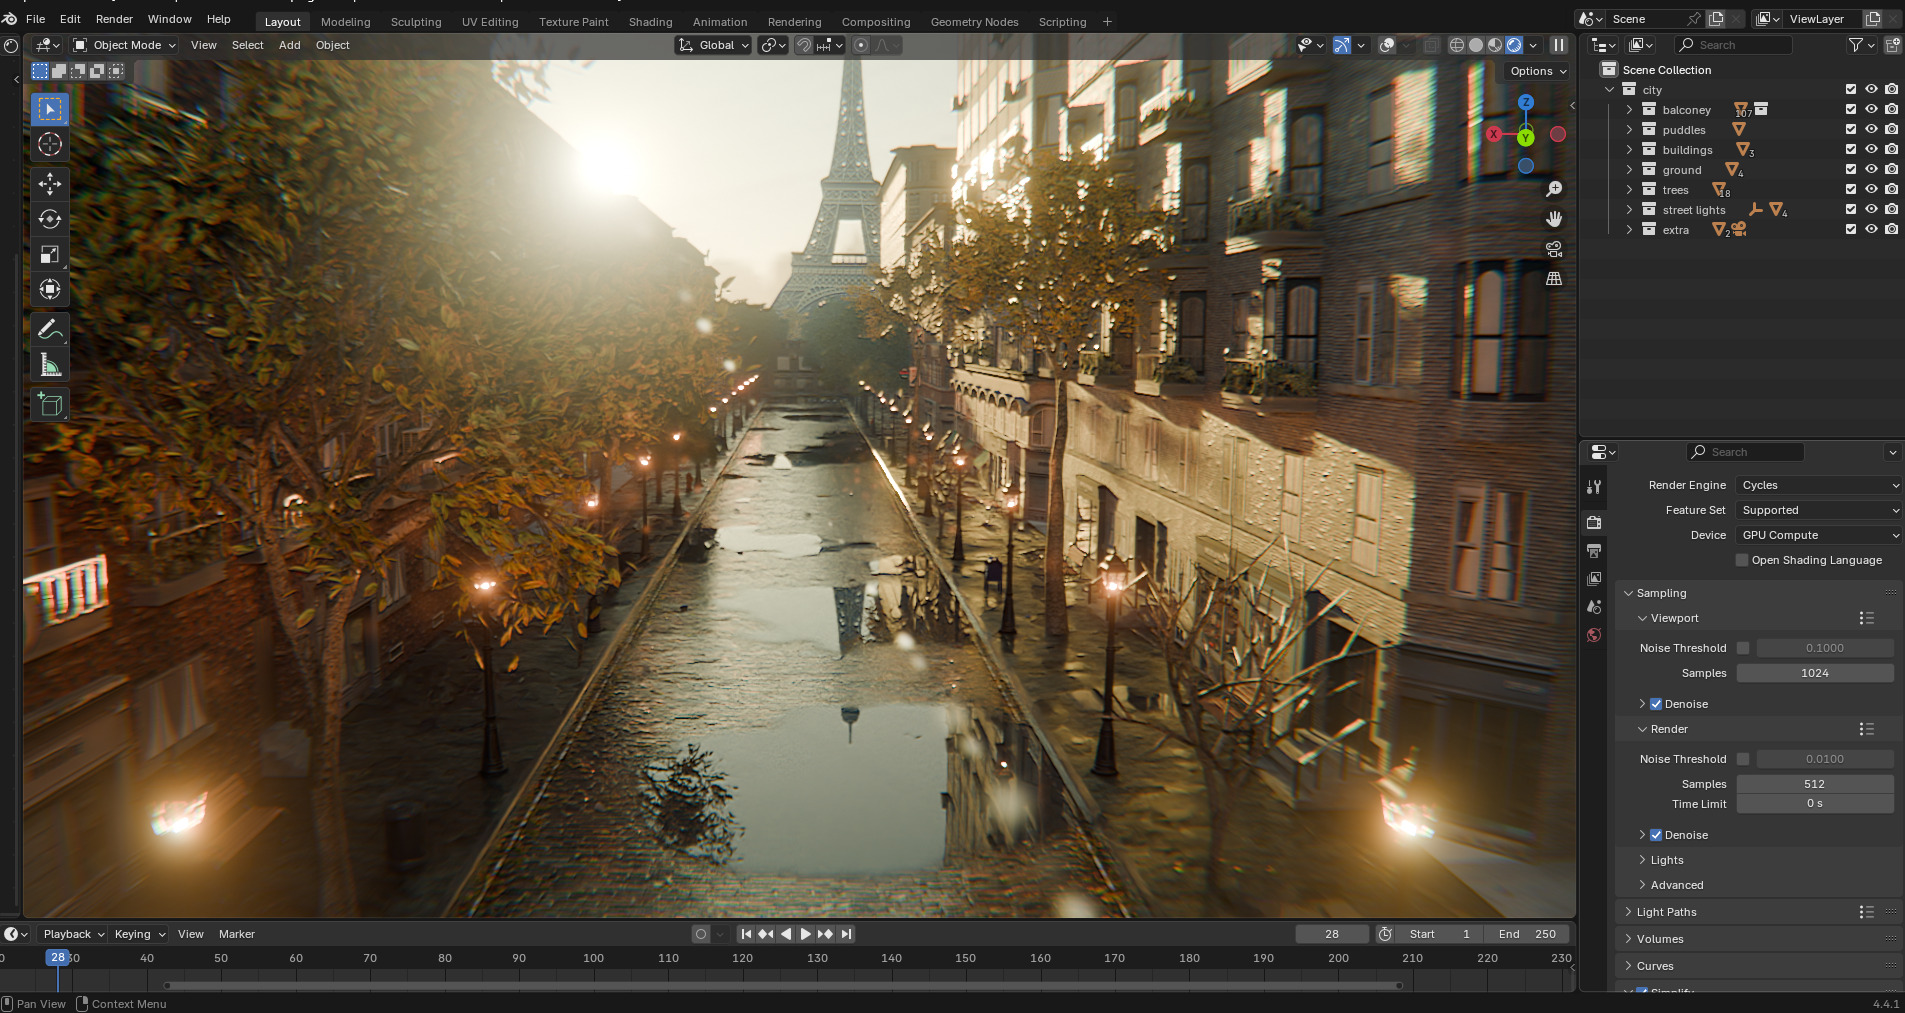The width and height of the screenshot is (1905, 1013).
Task: Click the pan view hand icon
Action: [x=1554, y=219]
